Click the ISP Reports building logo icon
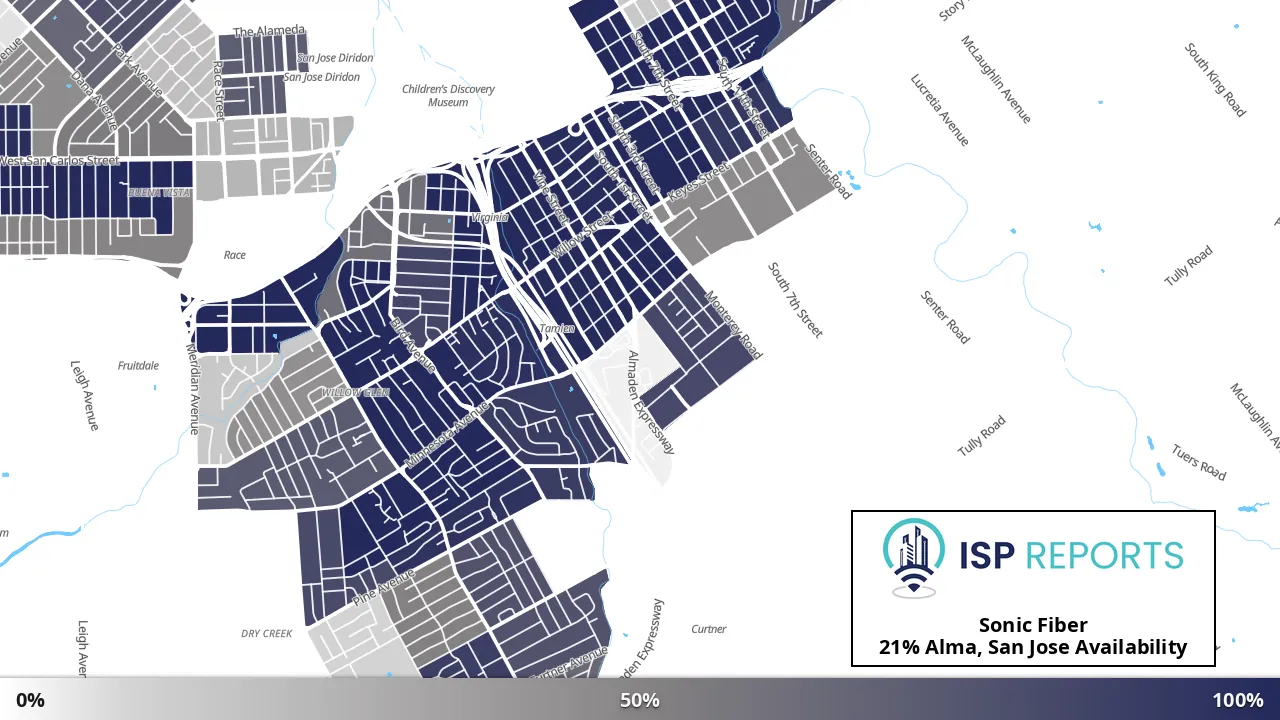This screenshot has height=720, width=1280. 913,558
